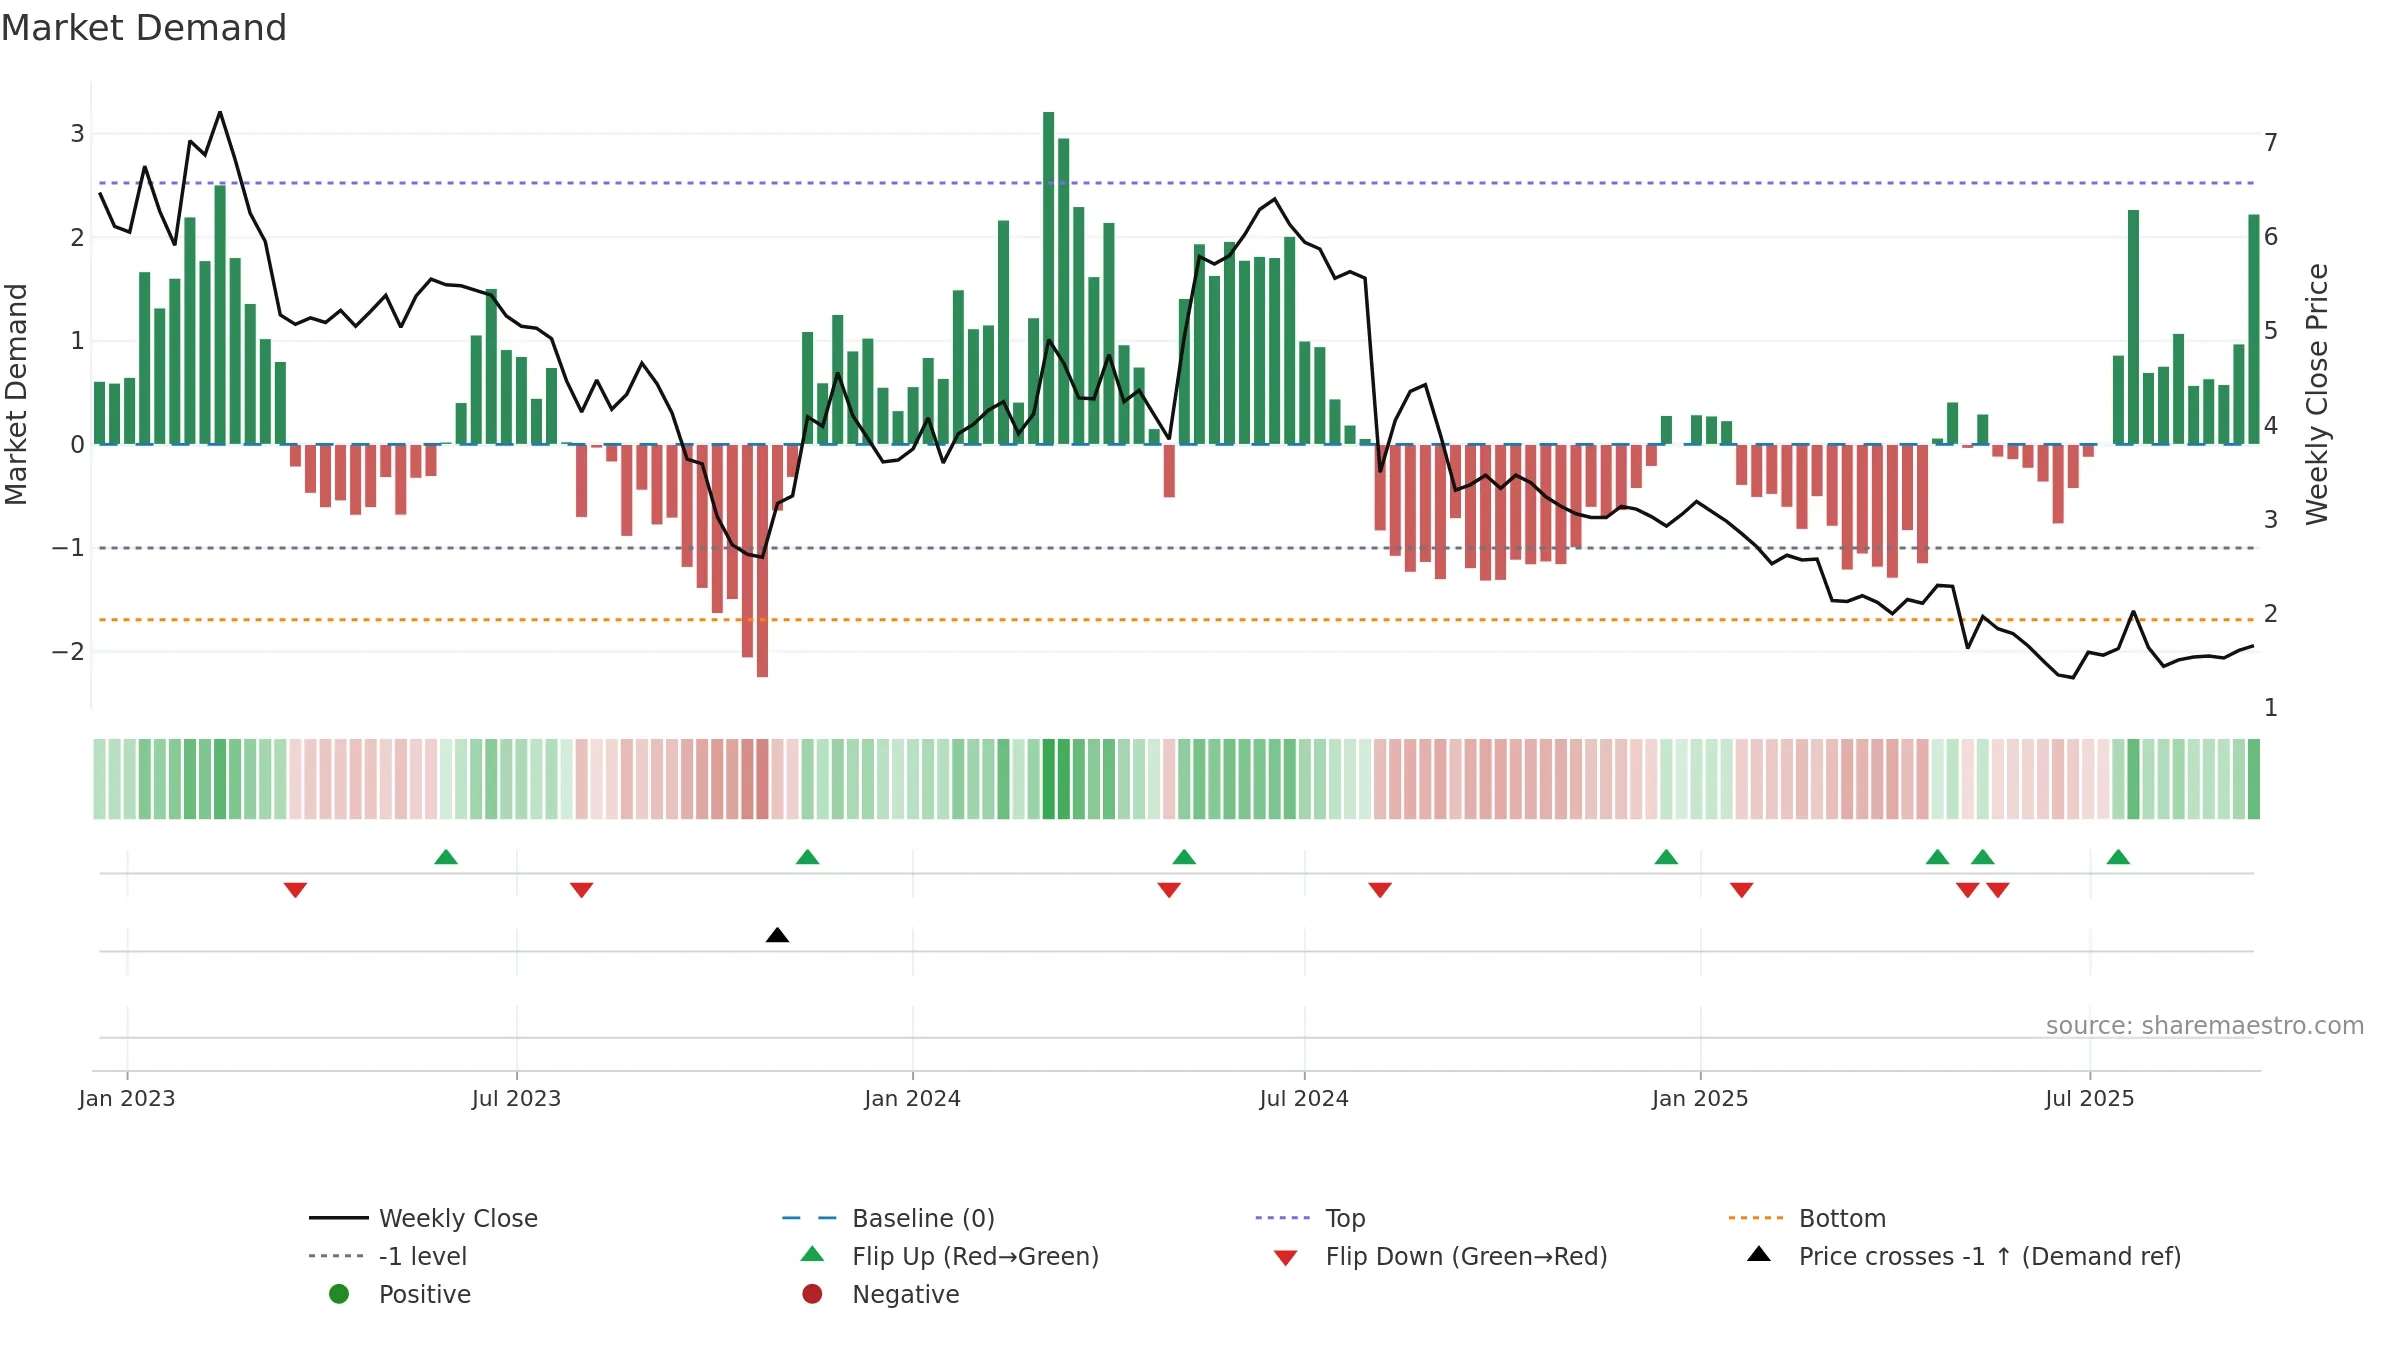Click the Baseline (0) legend label
This screenshot has height=1350, width=2400.
923,1218
